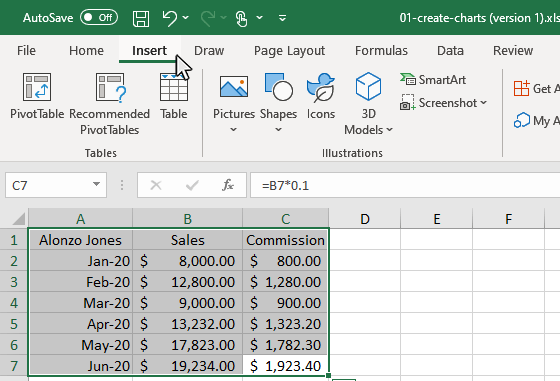Select the May-20 cell

(80, 345)
